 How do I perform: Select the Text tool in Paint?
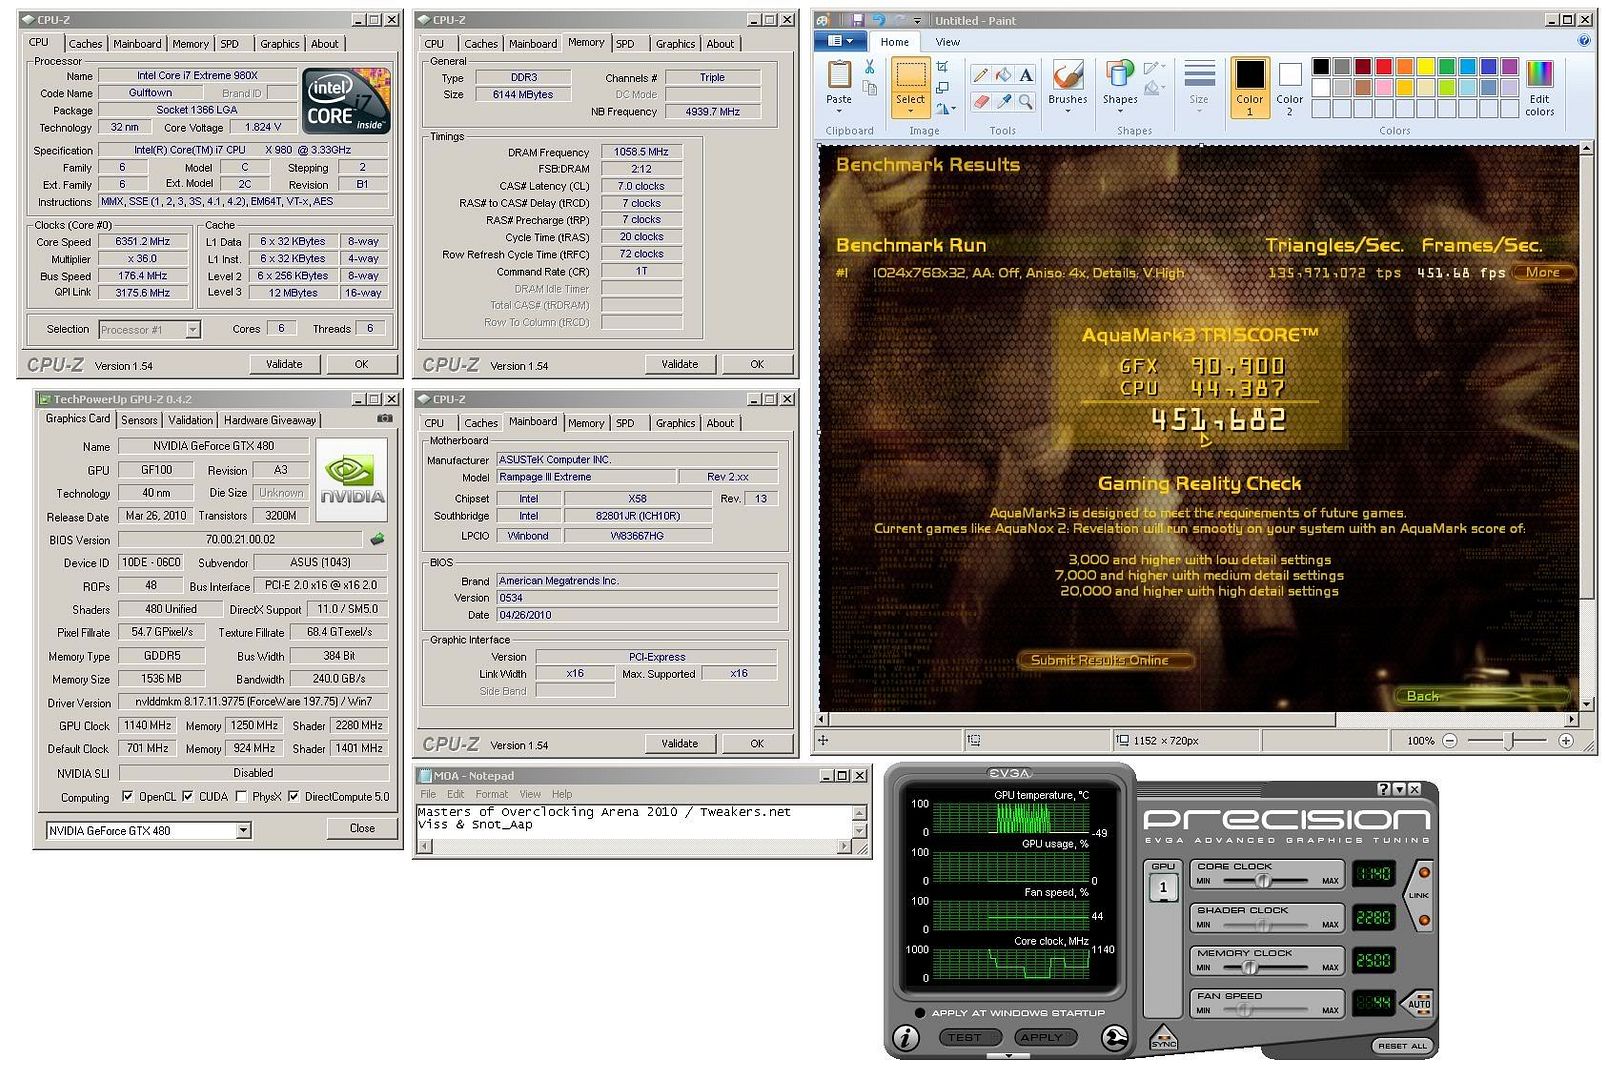click(x=1026, y=75)
